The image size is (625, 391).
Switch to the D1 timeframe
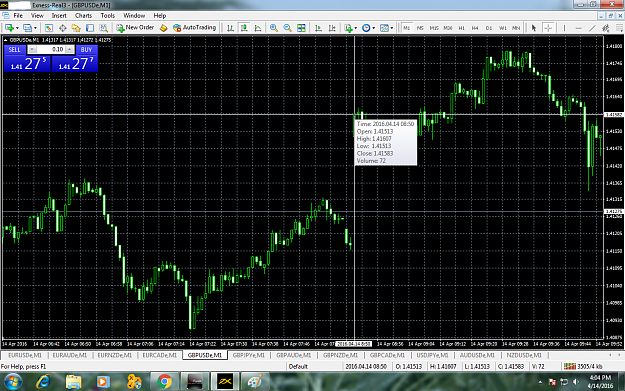click(x=489, y=28)
